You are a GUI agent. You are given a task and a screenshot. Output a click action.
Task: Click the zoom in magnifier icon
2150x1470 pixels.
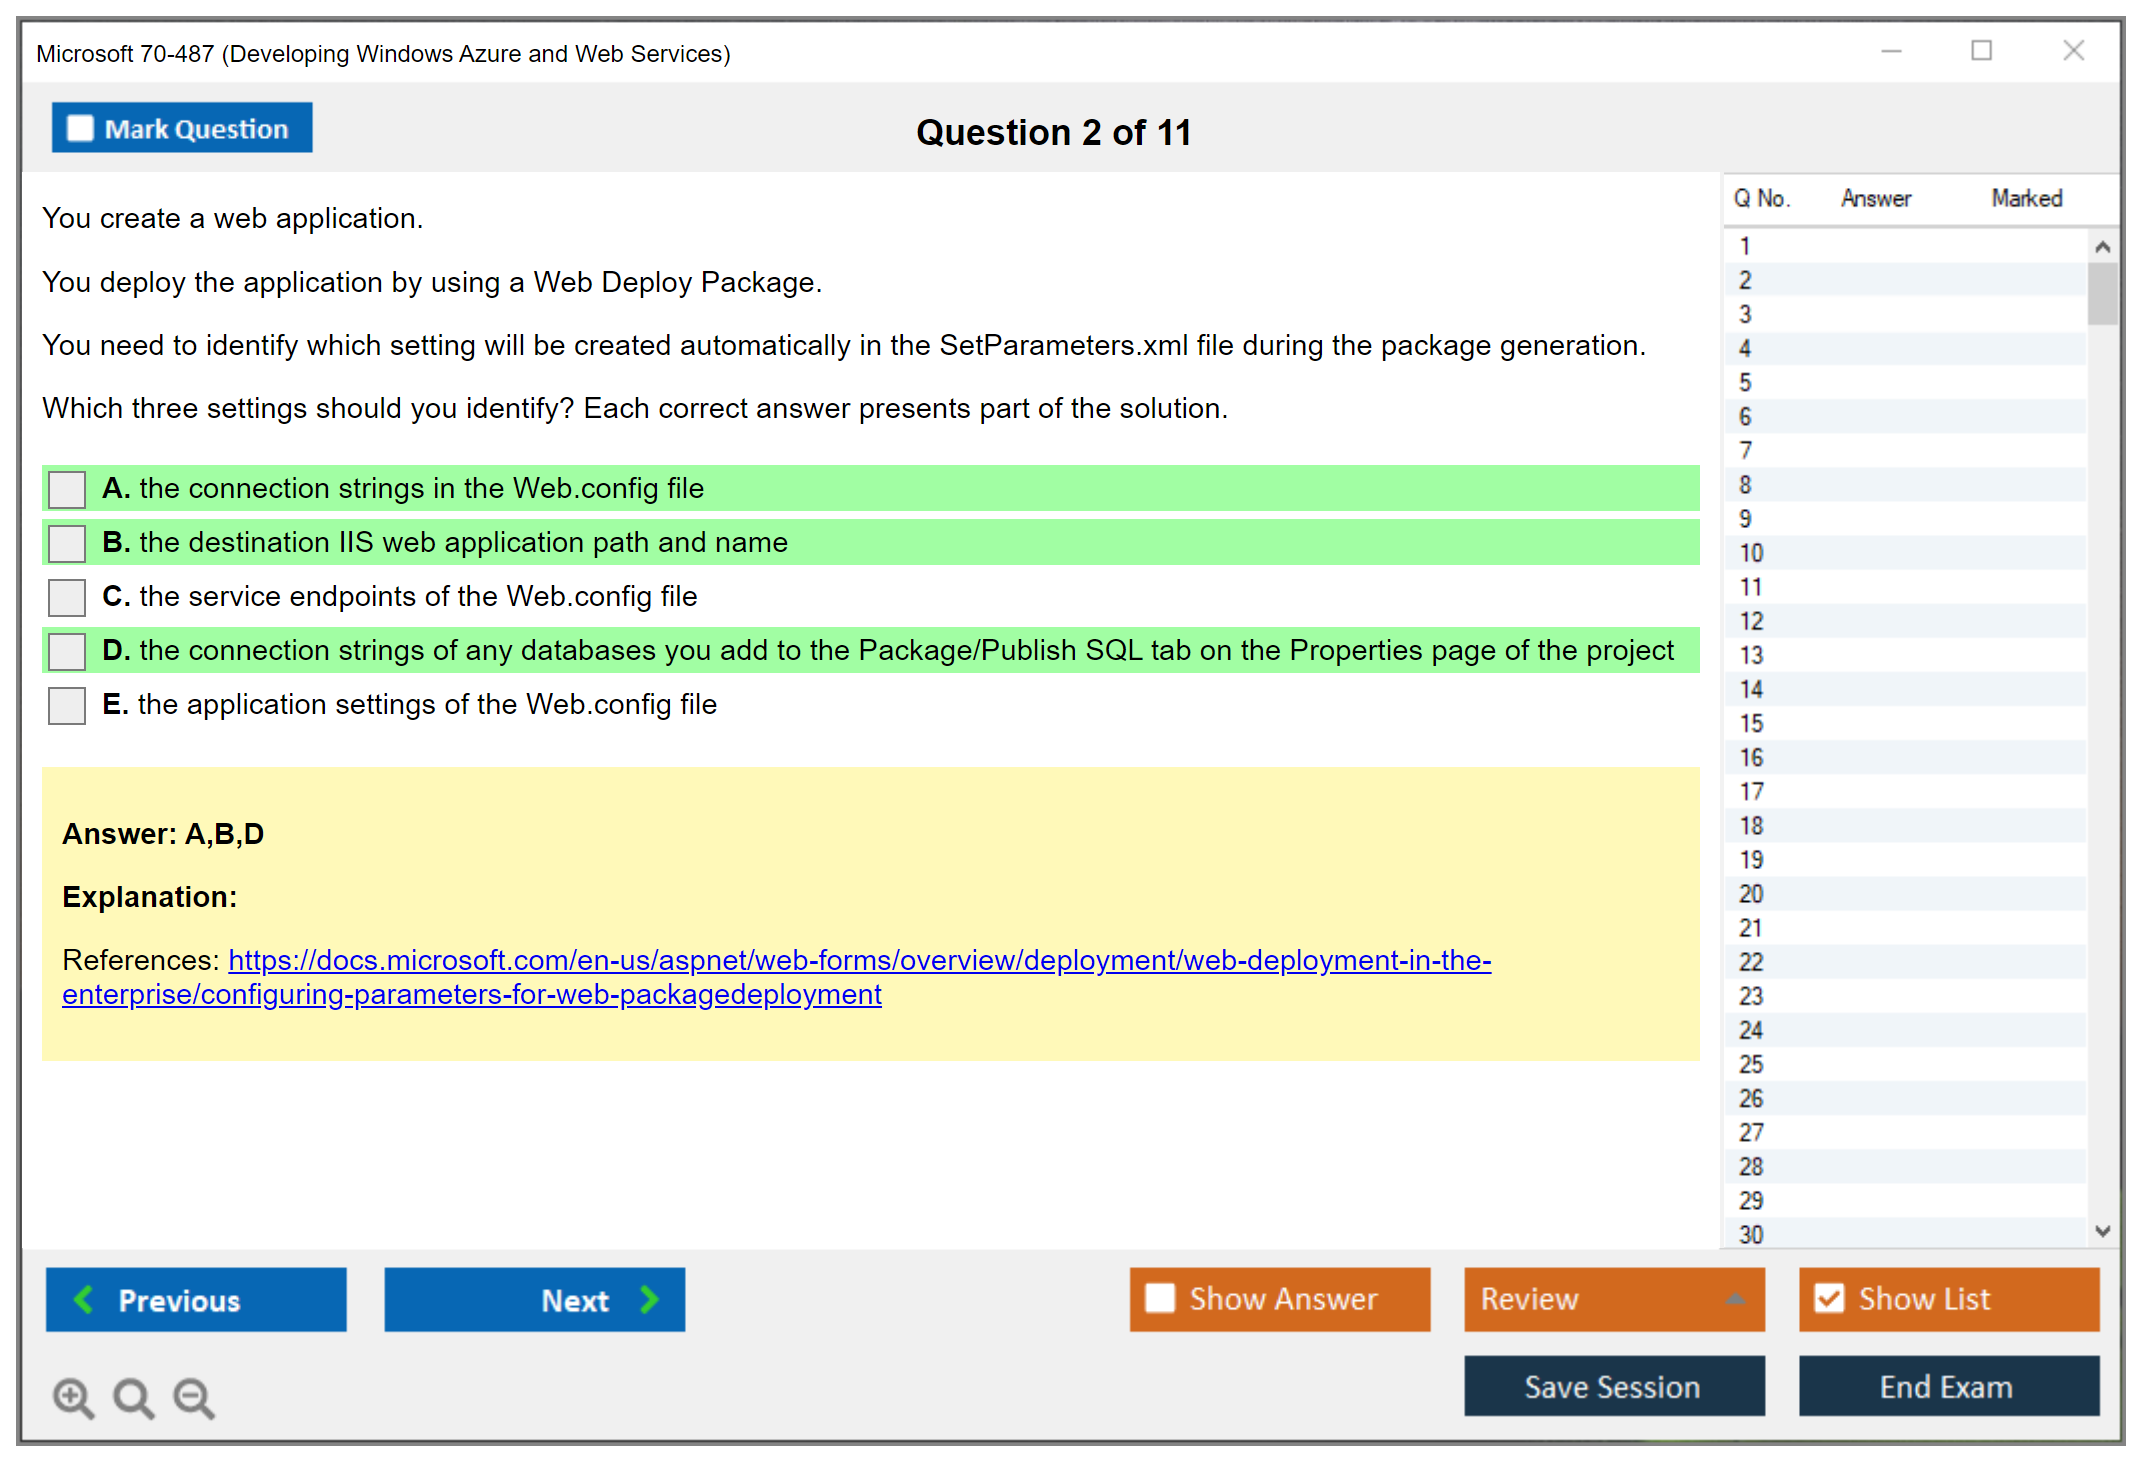(x=72, y=1397)
